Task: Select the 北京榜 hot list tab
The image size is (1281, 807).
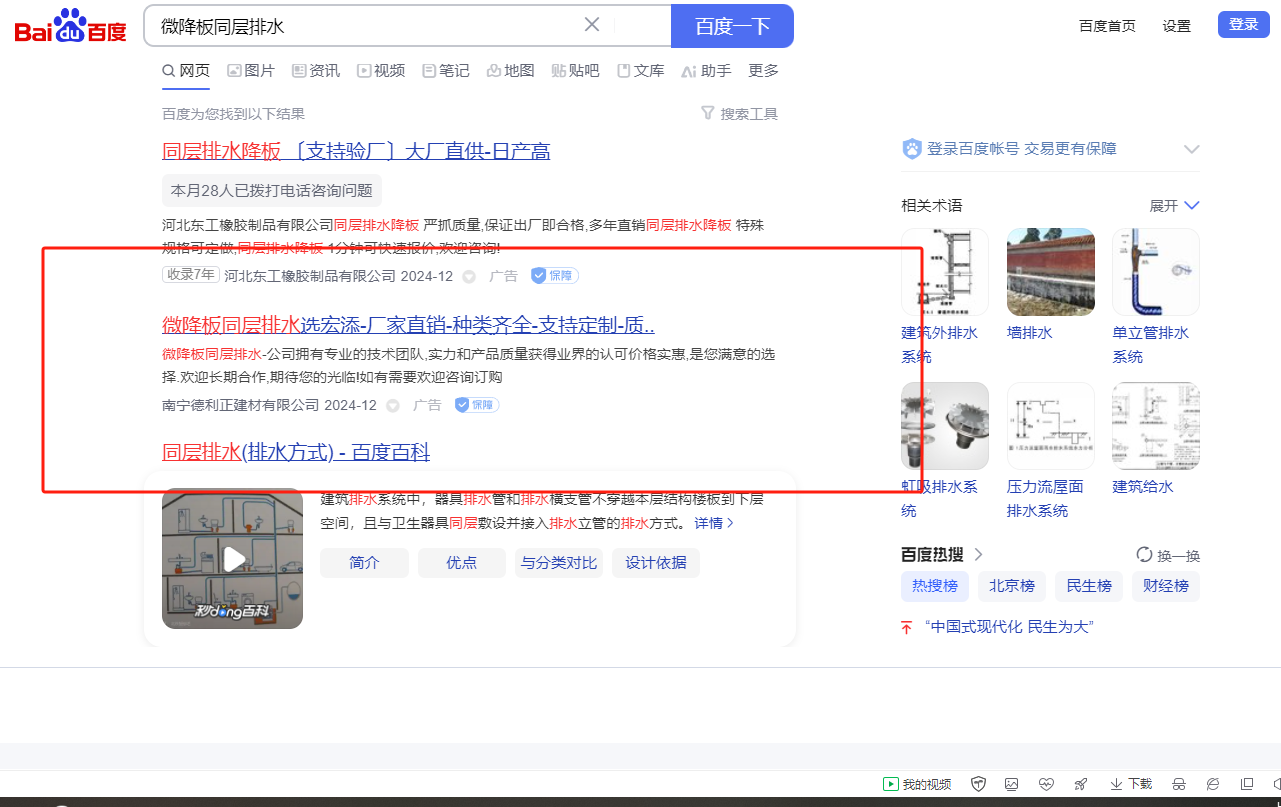Action: tap(1012, 586)
